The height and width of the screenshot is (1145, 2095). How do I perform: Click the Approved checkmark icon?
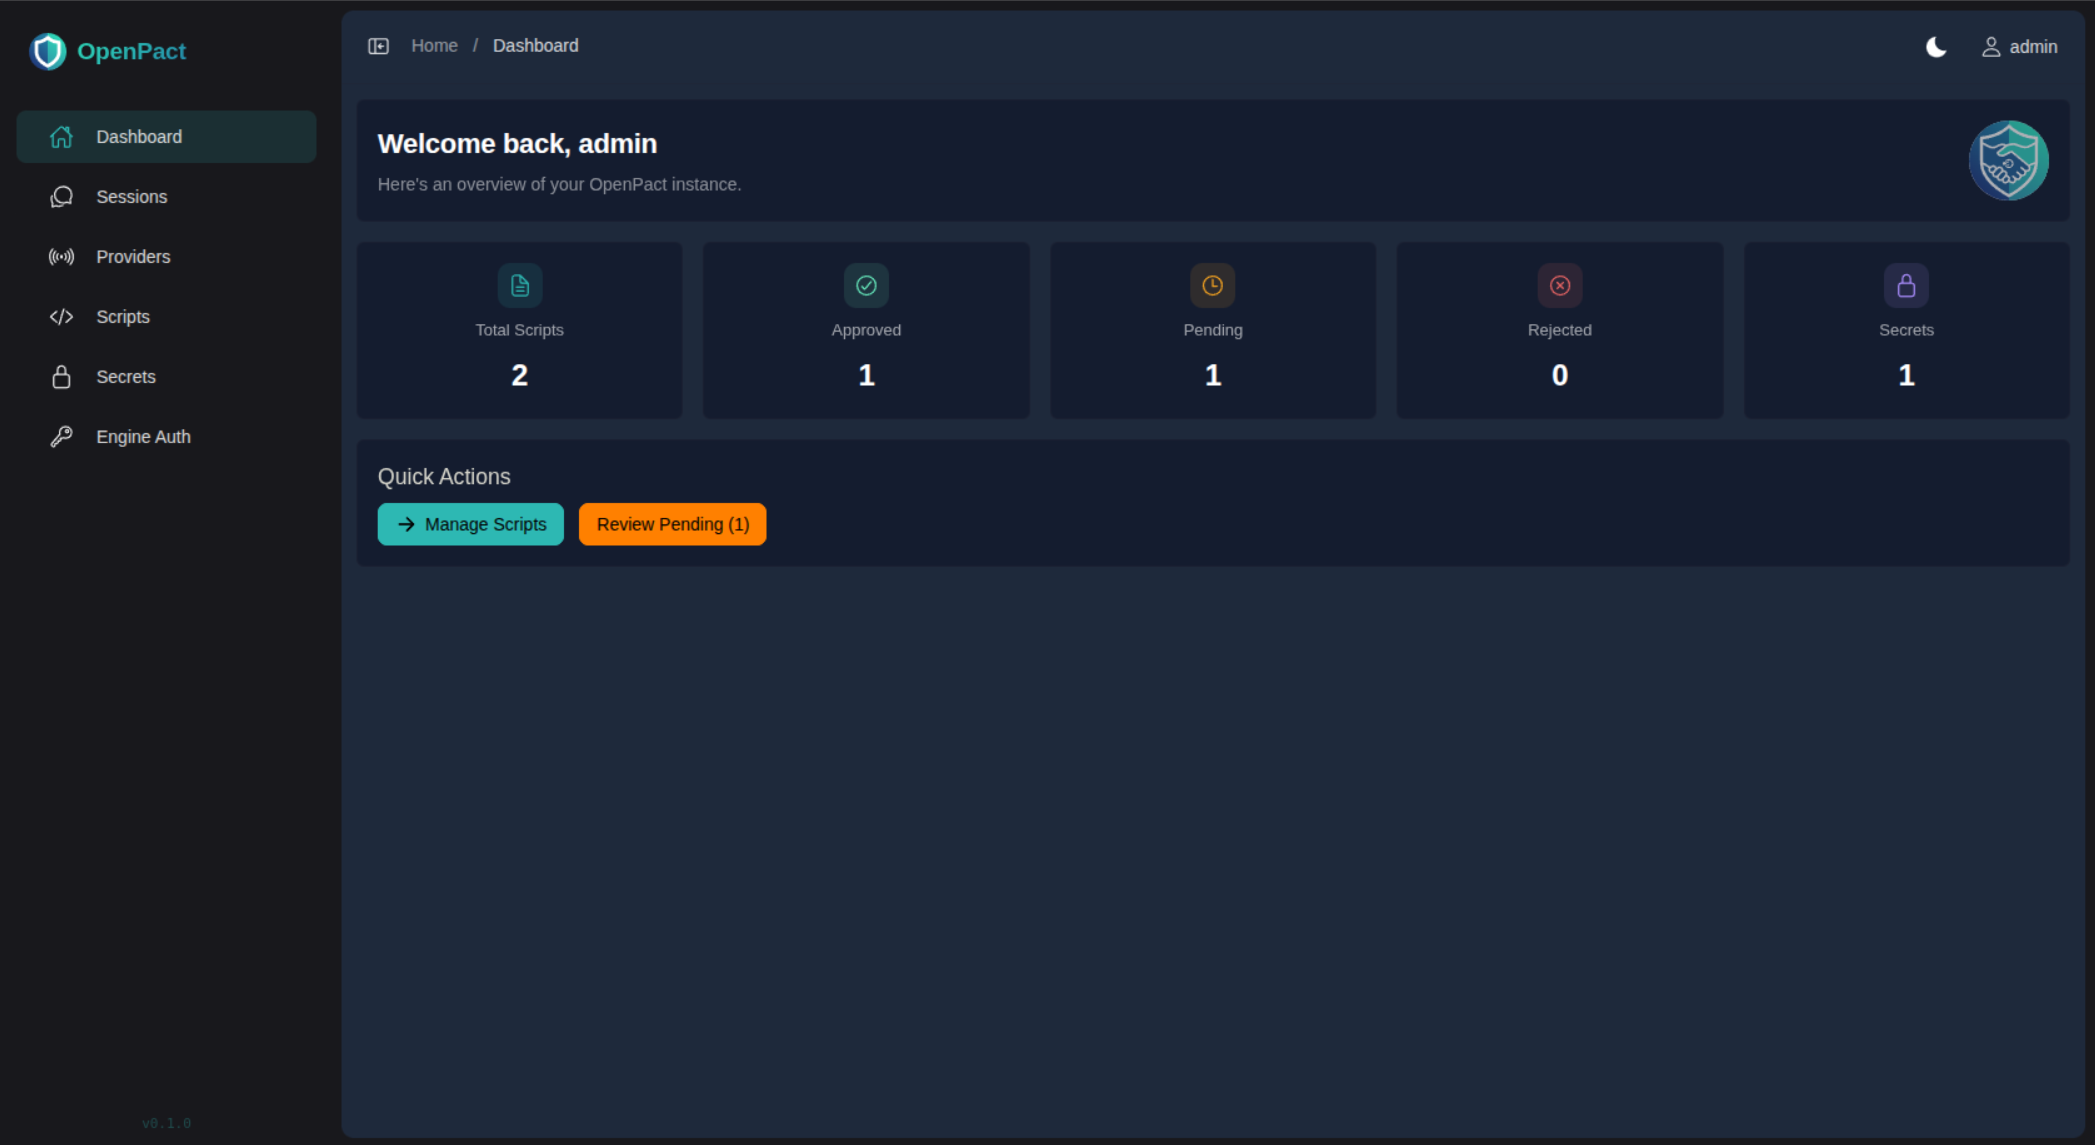coord(866,285)
